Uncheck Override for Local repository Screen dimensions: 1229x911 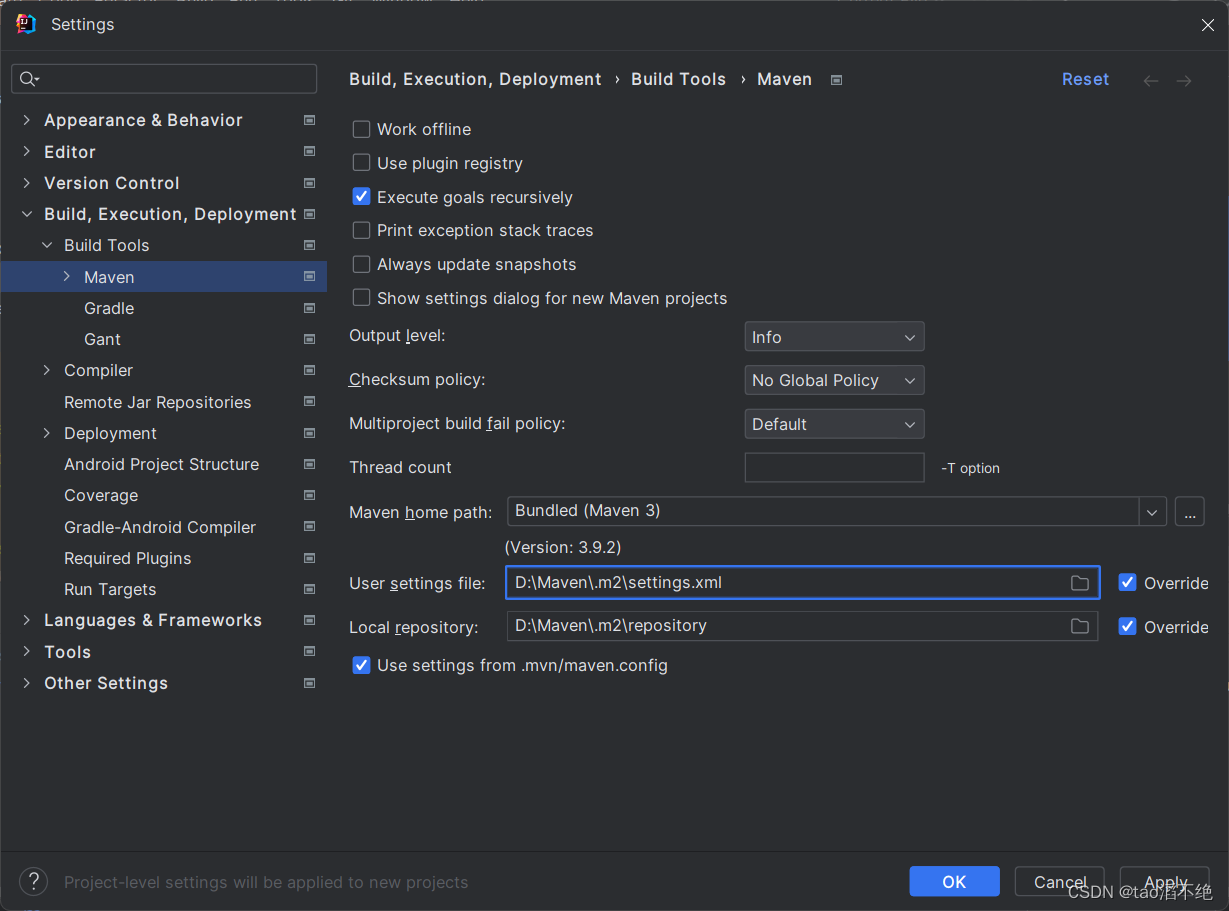(x=1127, y=626)
